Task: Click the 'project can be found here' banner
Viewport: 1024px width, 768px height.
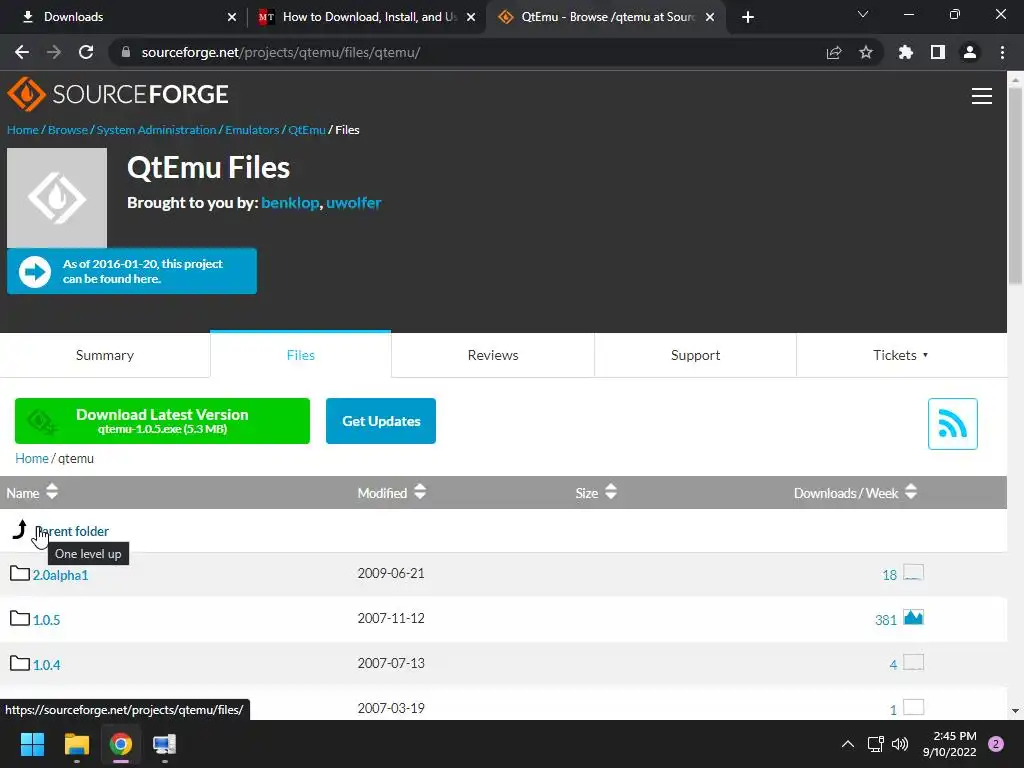Action: 132,271
